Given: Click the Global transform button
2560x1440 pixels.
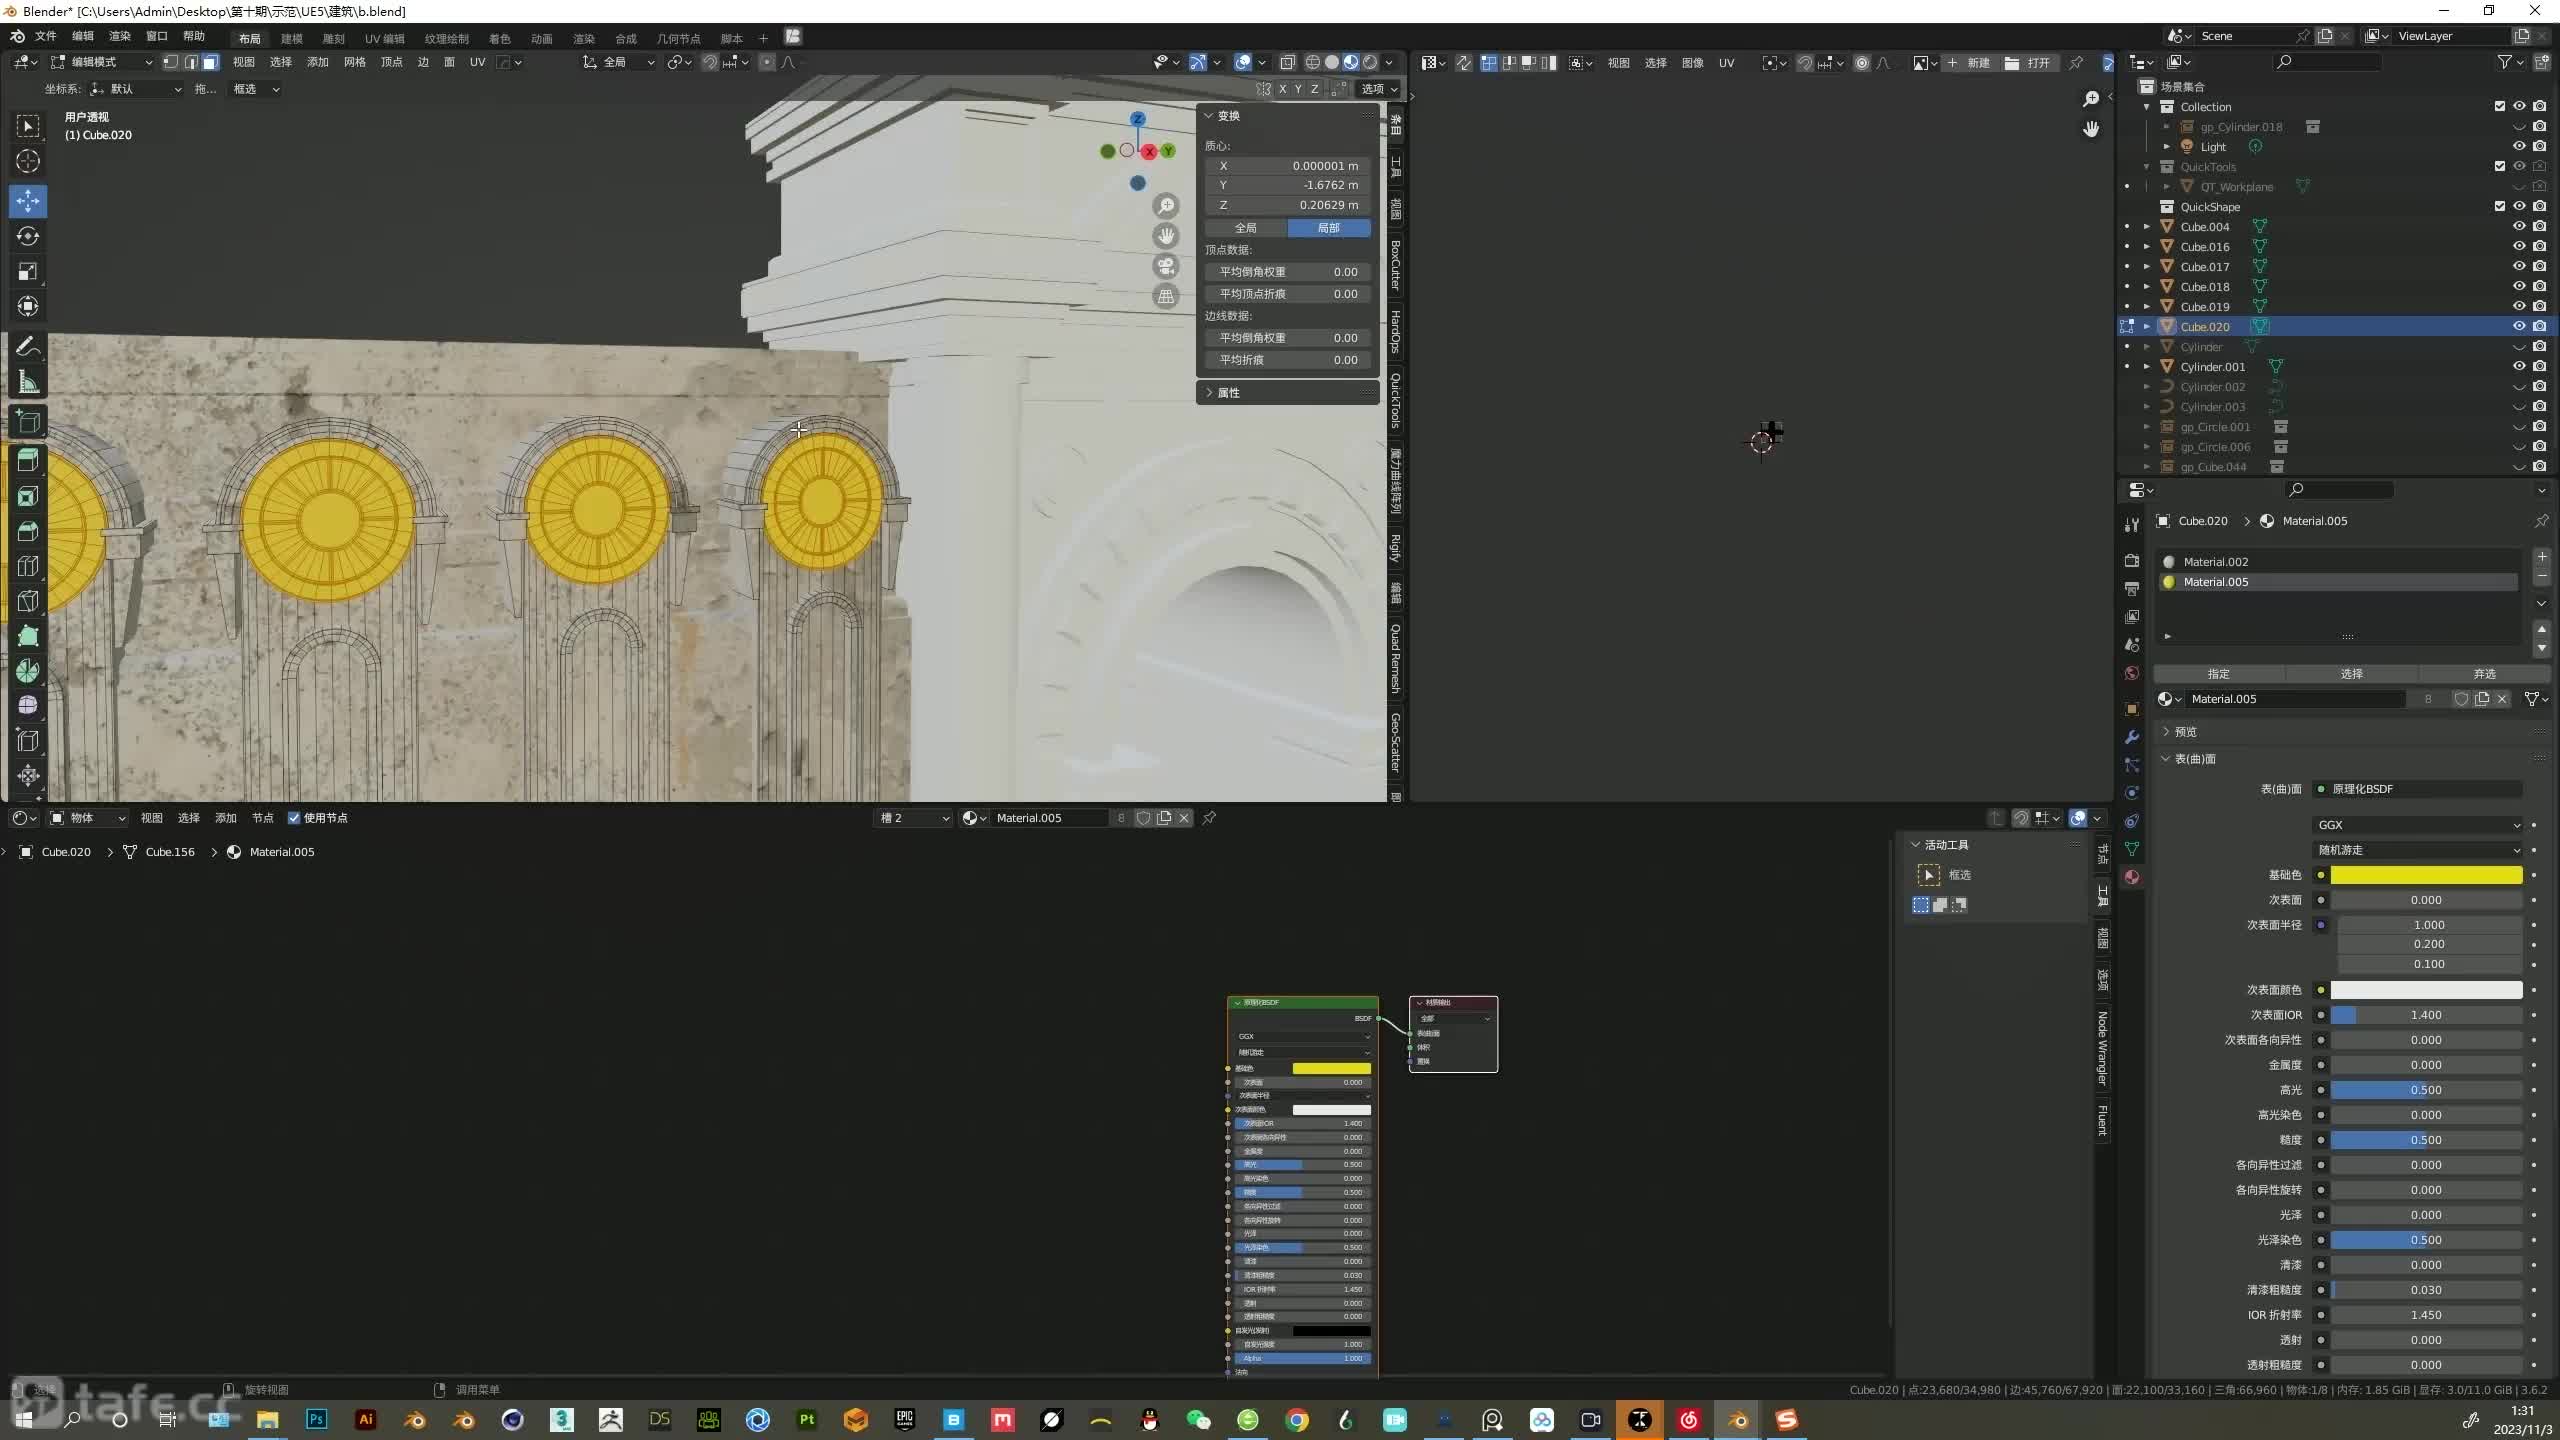Looking at the screenshot, I should tap(1245, 228).
